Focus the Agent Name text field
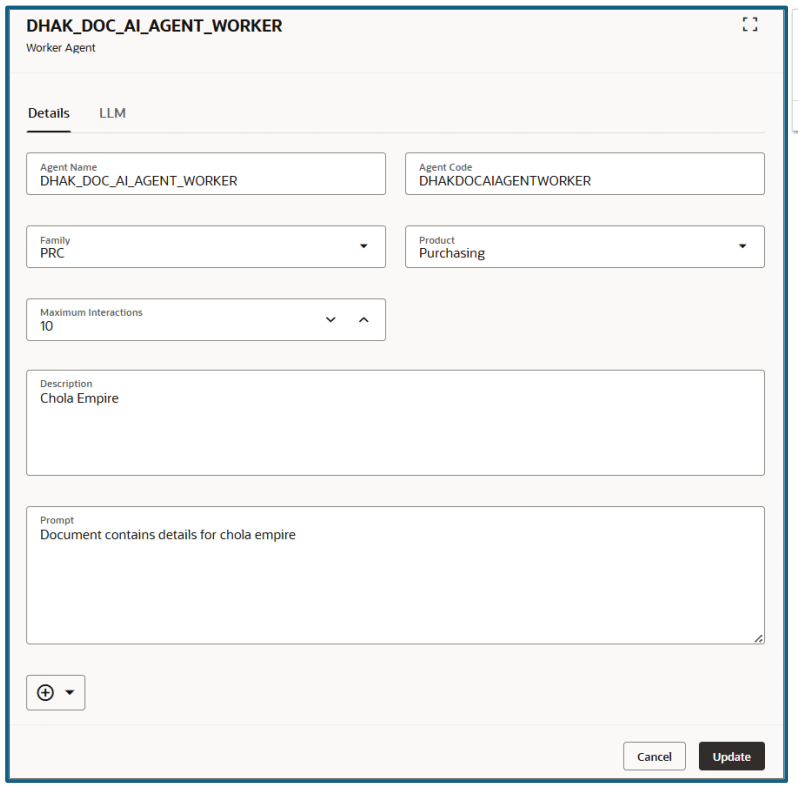 pos(205,181)
